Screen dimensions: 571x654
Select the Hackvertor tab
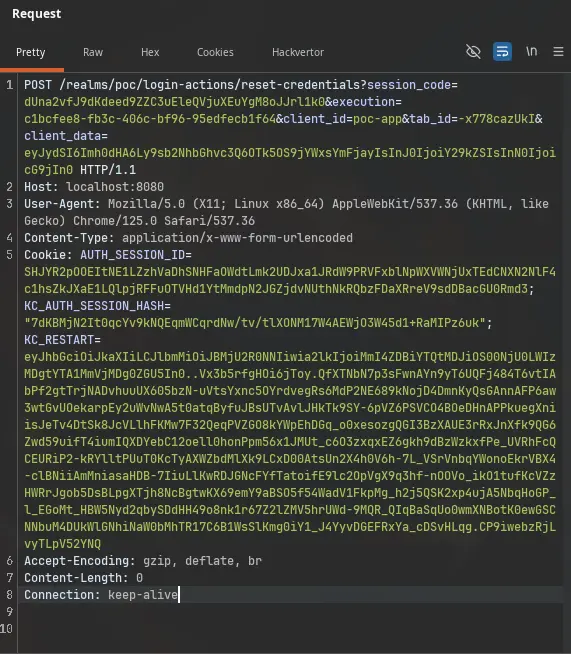coord(298,52)
